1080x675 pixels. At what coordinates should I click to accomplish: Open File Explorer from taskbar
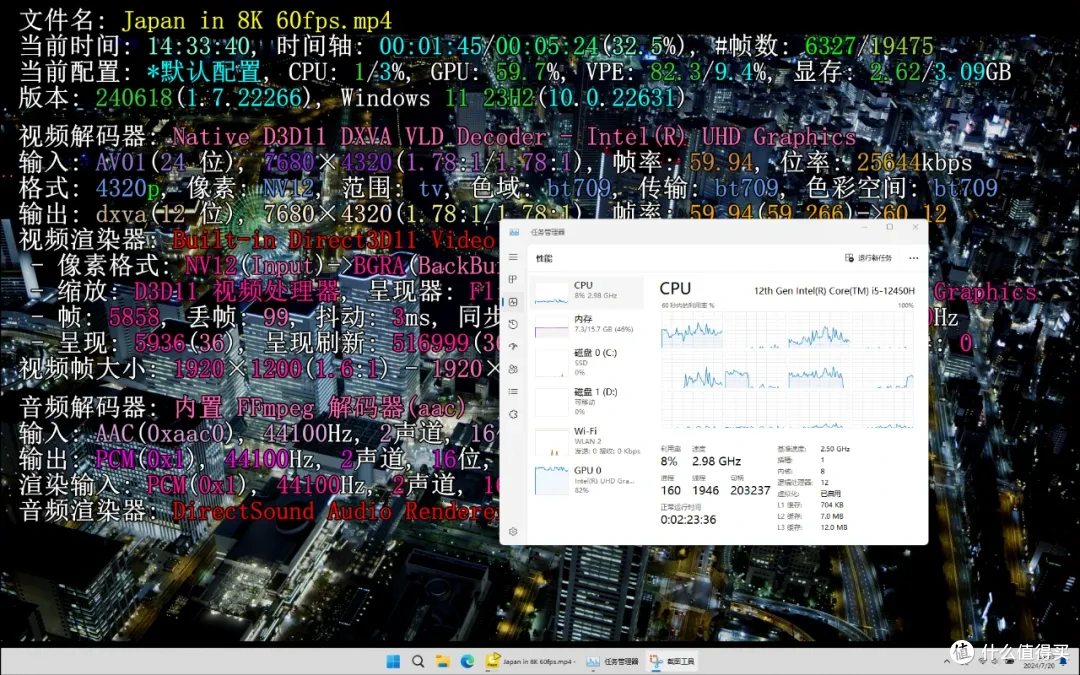tap(442, 661)
